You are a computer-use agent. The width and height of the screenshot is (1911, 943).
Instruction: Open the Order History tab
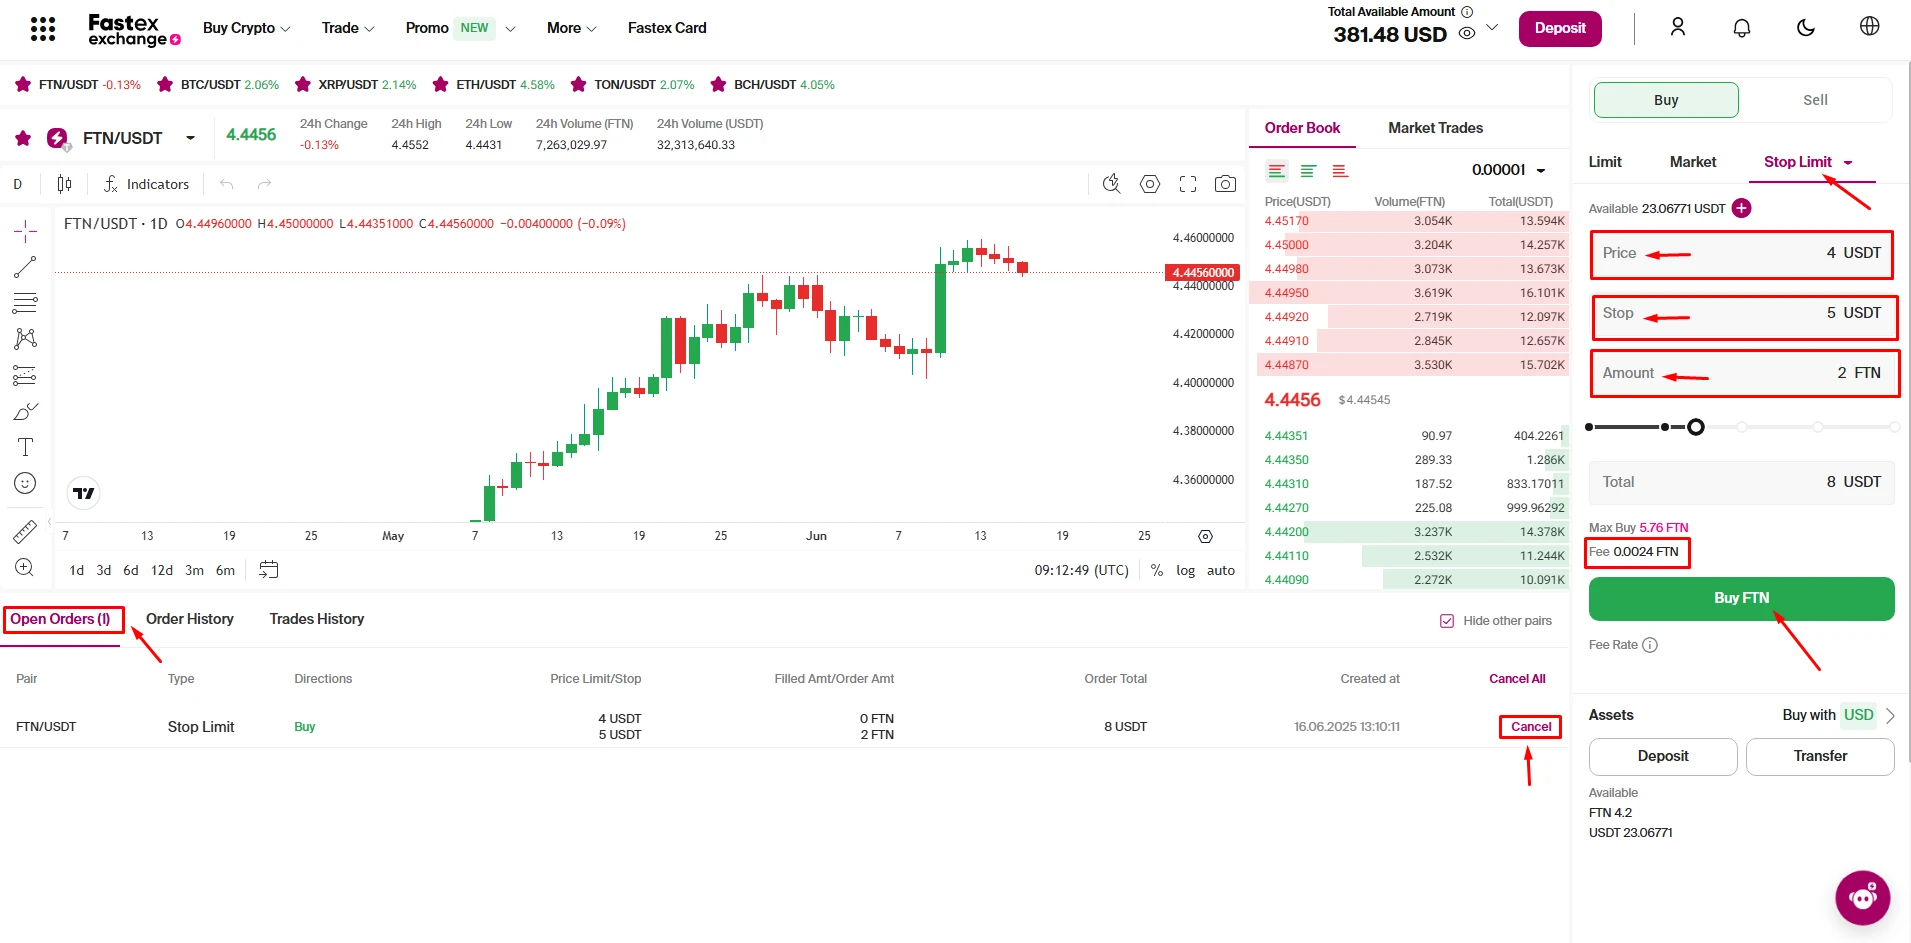click(189, 619)
